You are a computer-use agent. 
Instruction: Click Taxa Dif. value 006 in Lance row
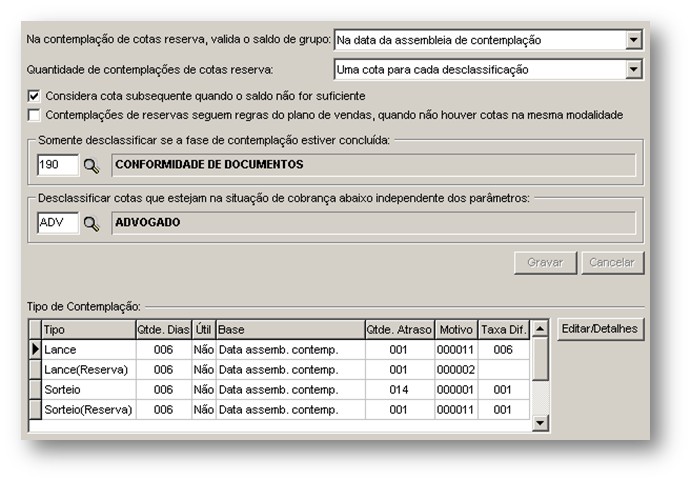click(x=504, y=350)
